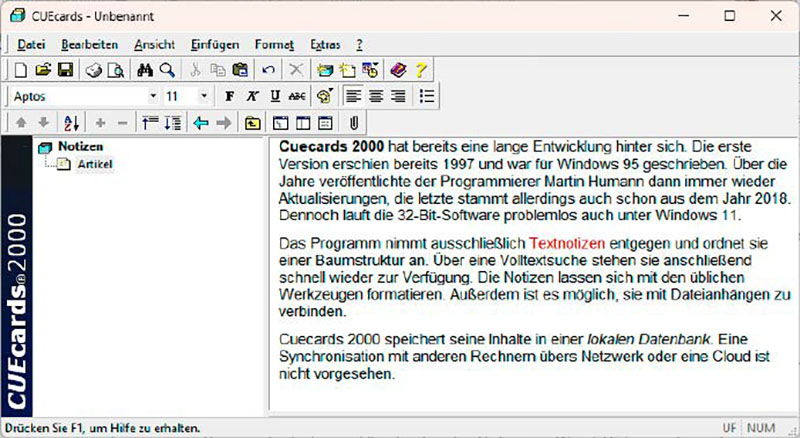Open the Bearbeiten menu
Viewport: 800px width, 438px height.
(x=89, y=45)
